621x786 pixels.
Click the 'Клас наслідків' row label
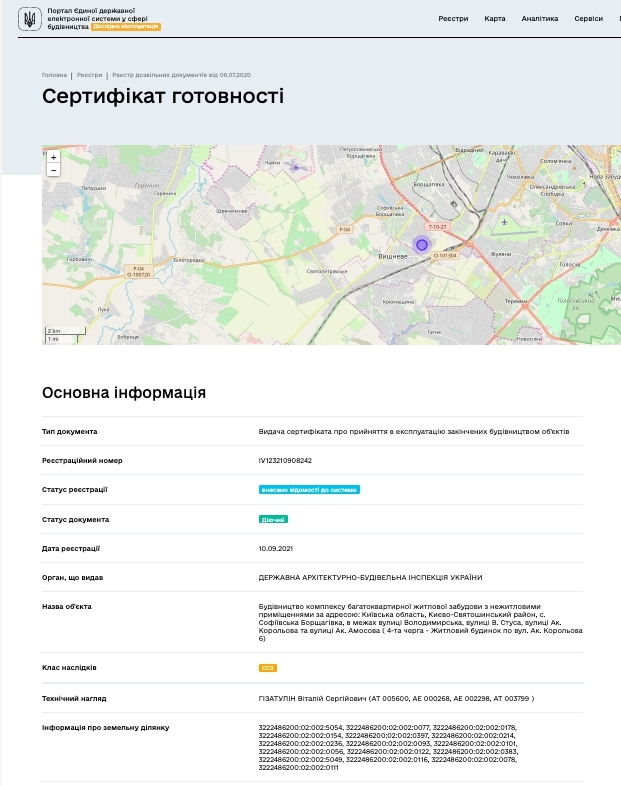point(69,668)
